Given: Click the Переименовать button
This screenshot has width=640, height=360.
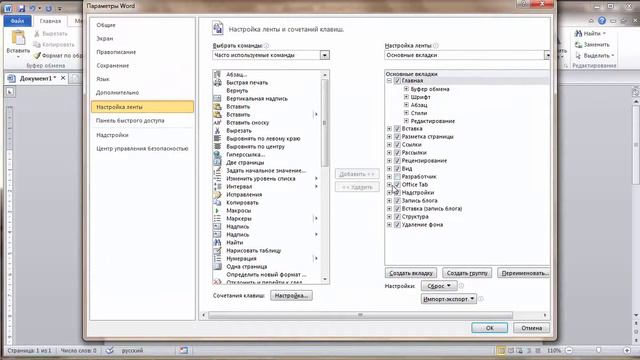Looking at the screenshot, I should tap(524, 273).
